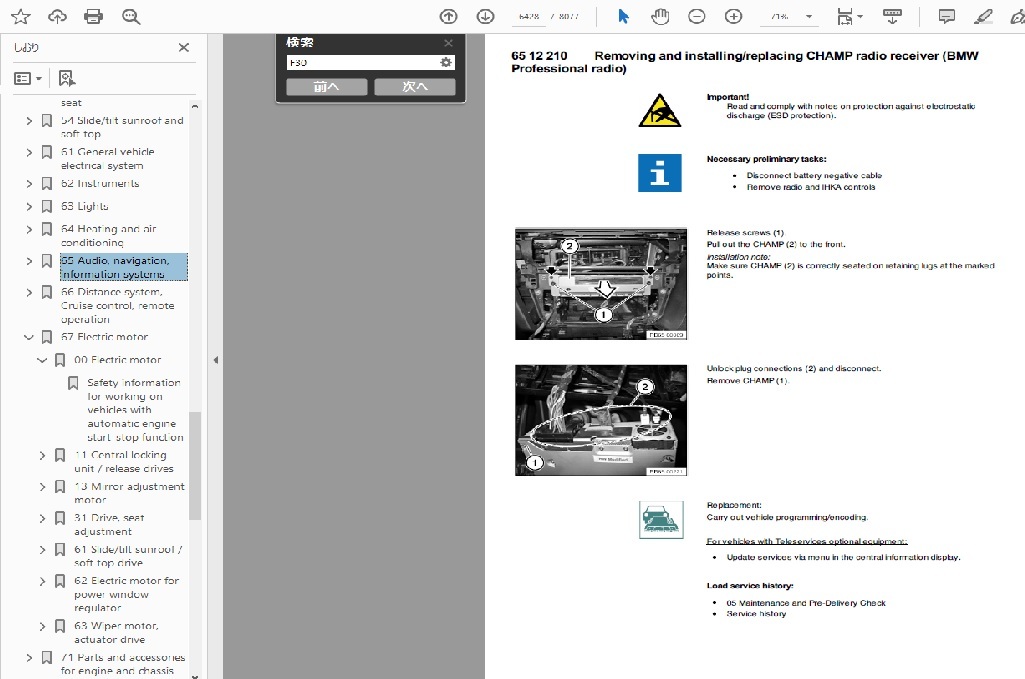This screenshot has height=679, width=1025.
Task: Expand 63 Lights bookmark
Action: (29, 207)
